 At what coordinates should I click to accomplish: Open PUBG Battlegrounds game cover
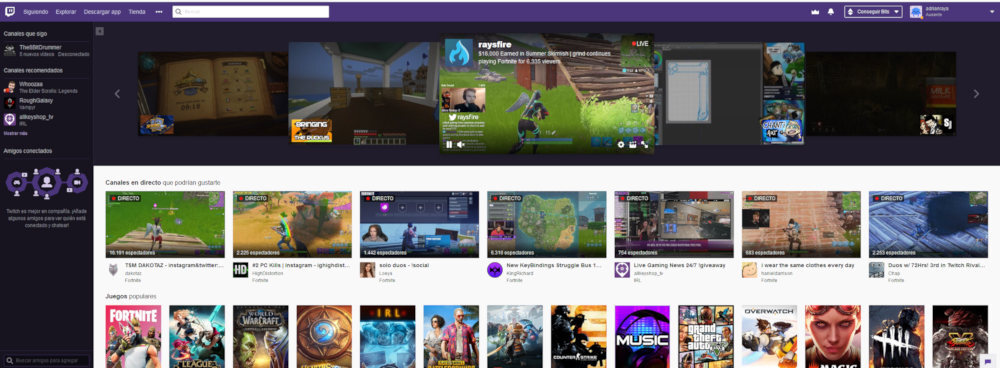coord(452,337)
